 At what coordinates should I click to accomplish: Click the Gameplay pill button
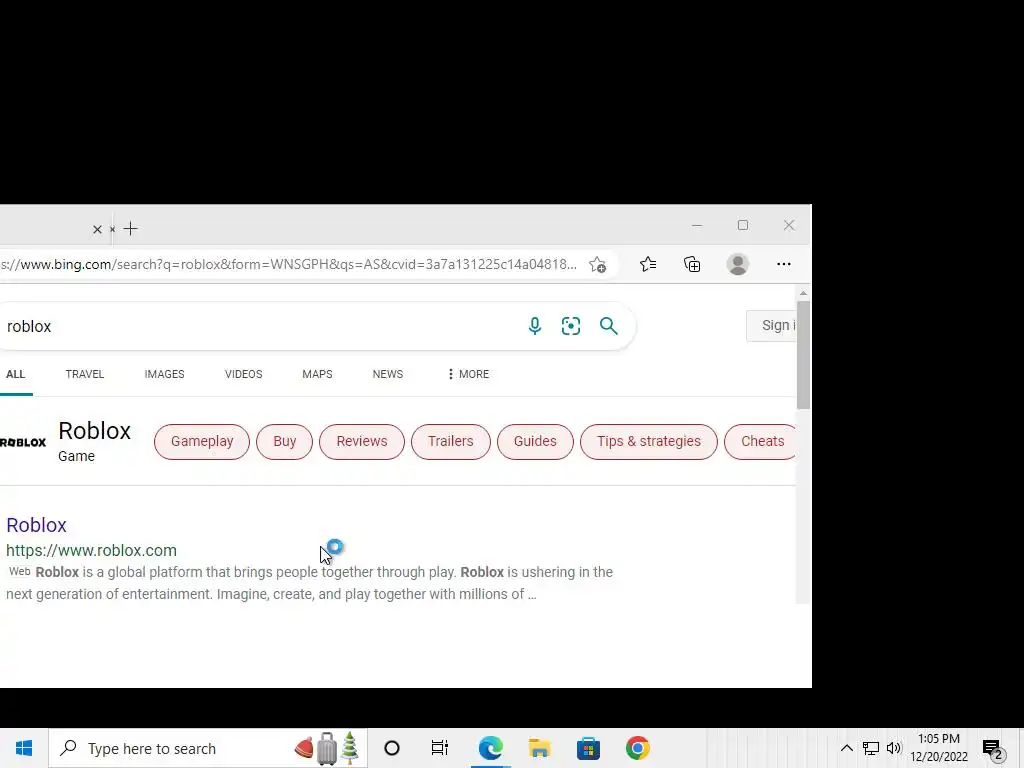point(202,441)
